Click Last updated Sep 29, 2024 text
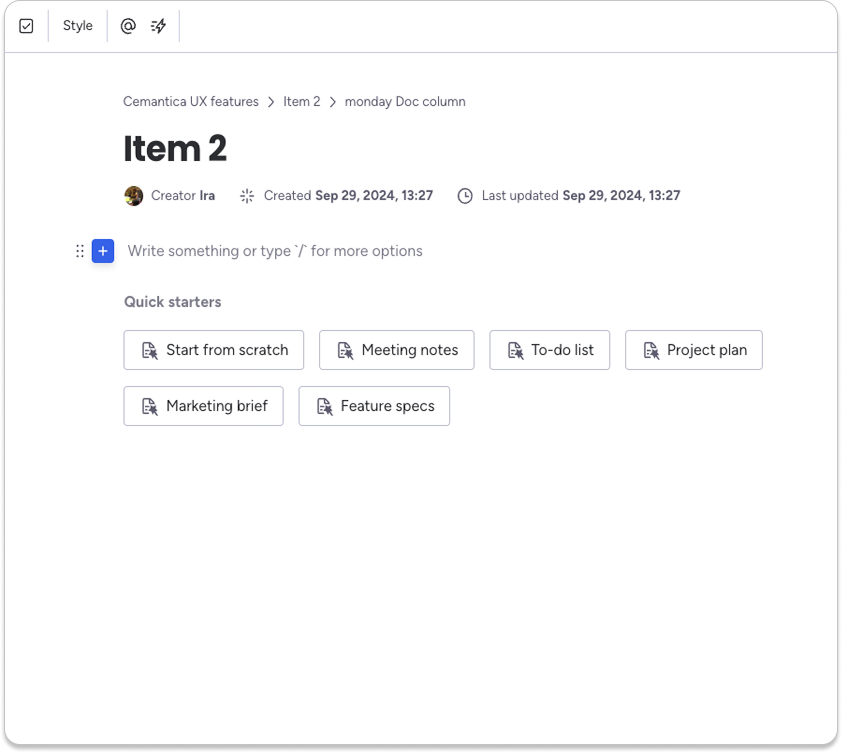842x753 pixels. (x=581, y=196)
